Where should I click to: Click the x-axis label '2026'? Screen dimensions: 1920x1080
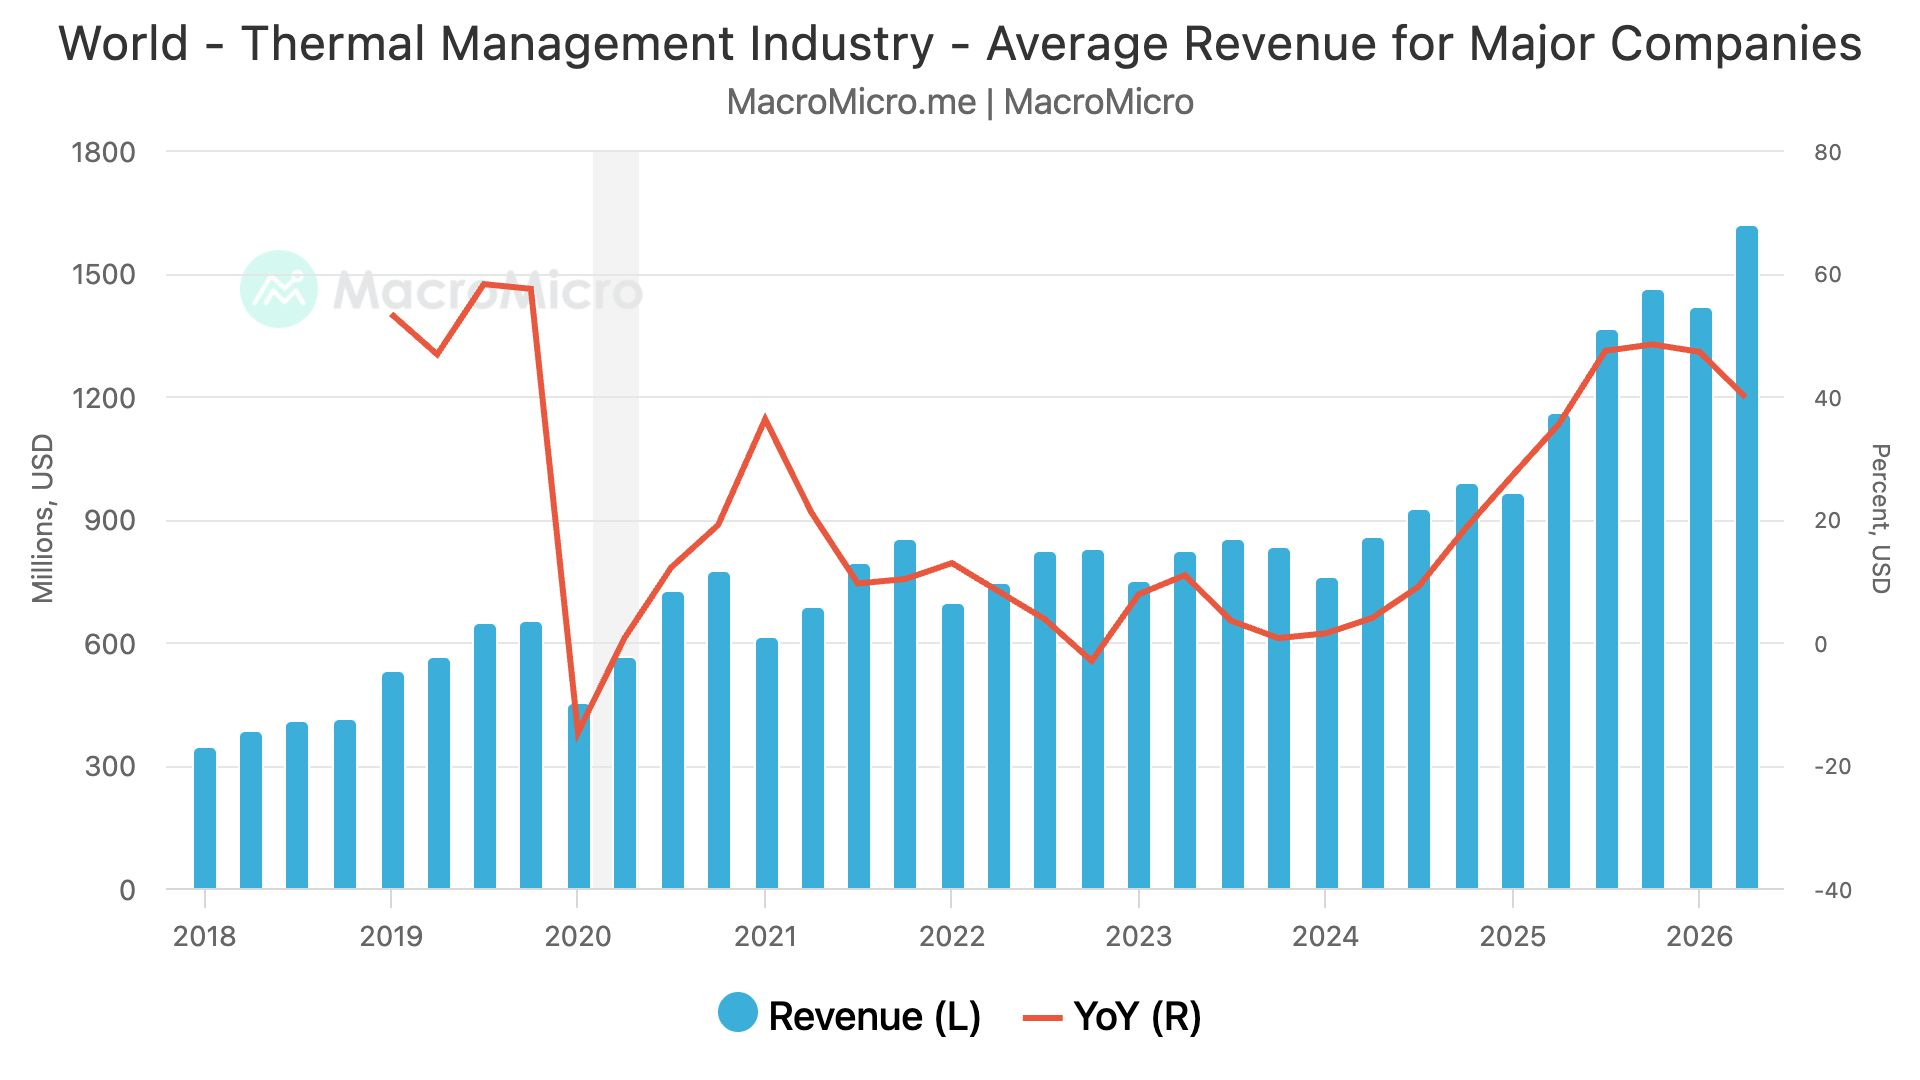(x=1700, y=937)
